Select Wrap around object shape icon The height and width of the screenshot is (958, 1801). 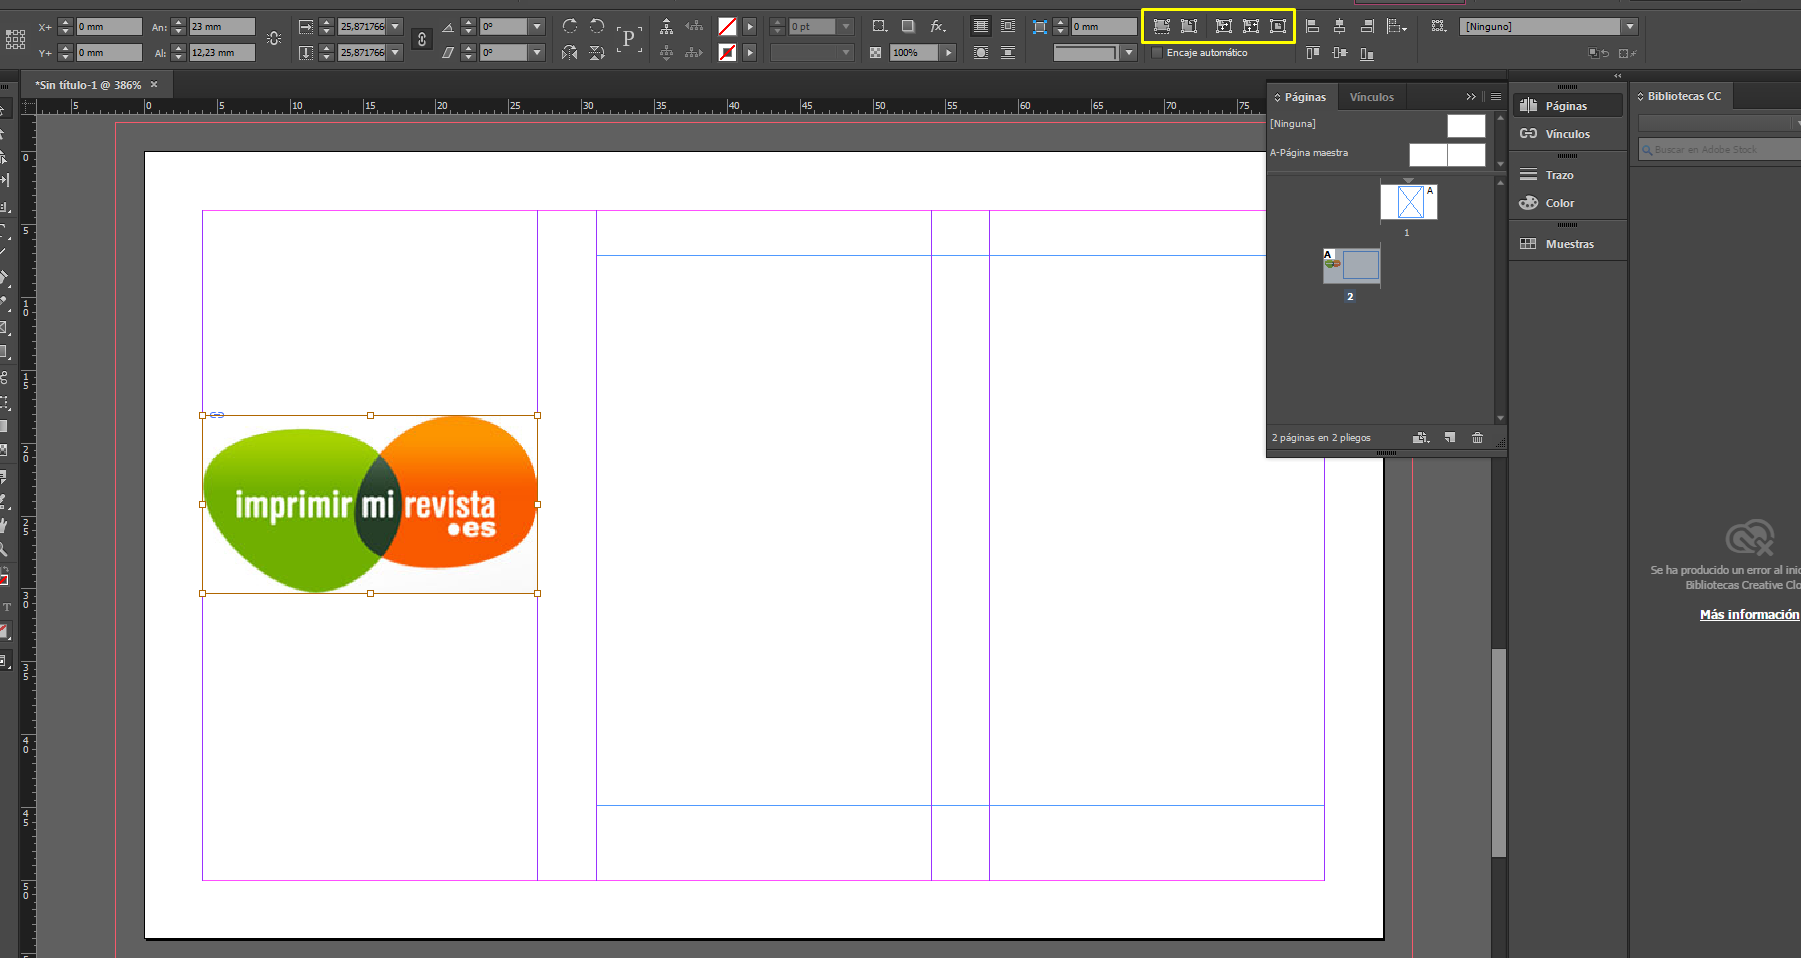pos(981,52)
